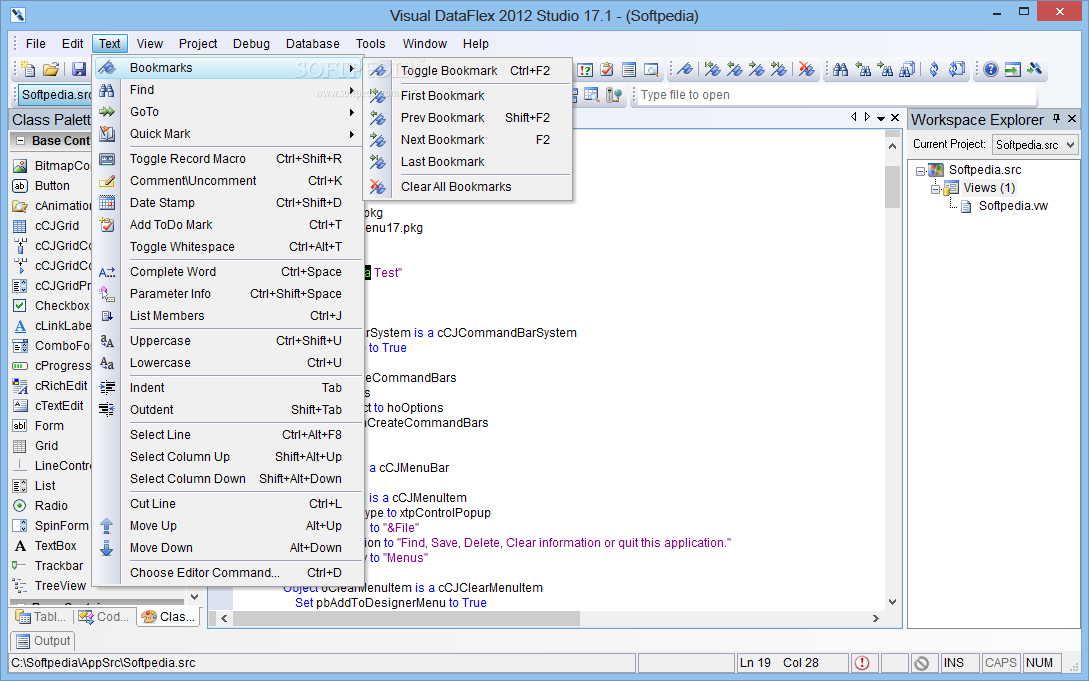
Task: Click the red error indicator in status bar
Action: click(x=862, y=663)
